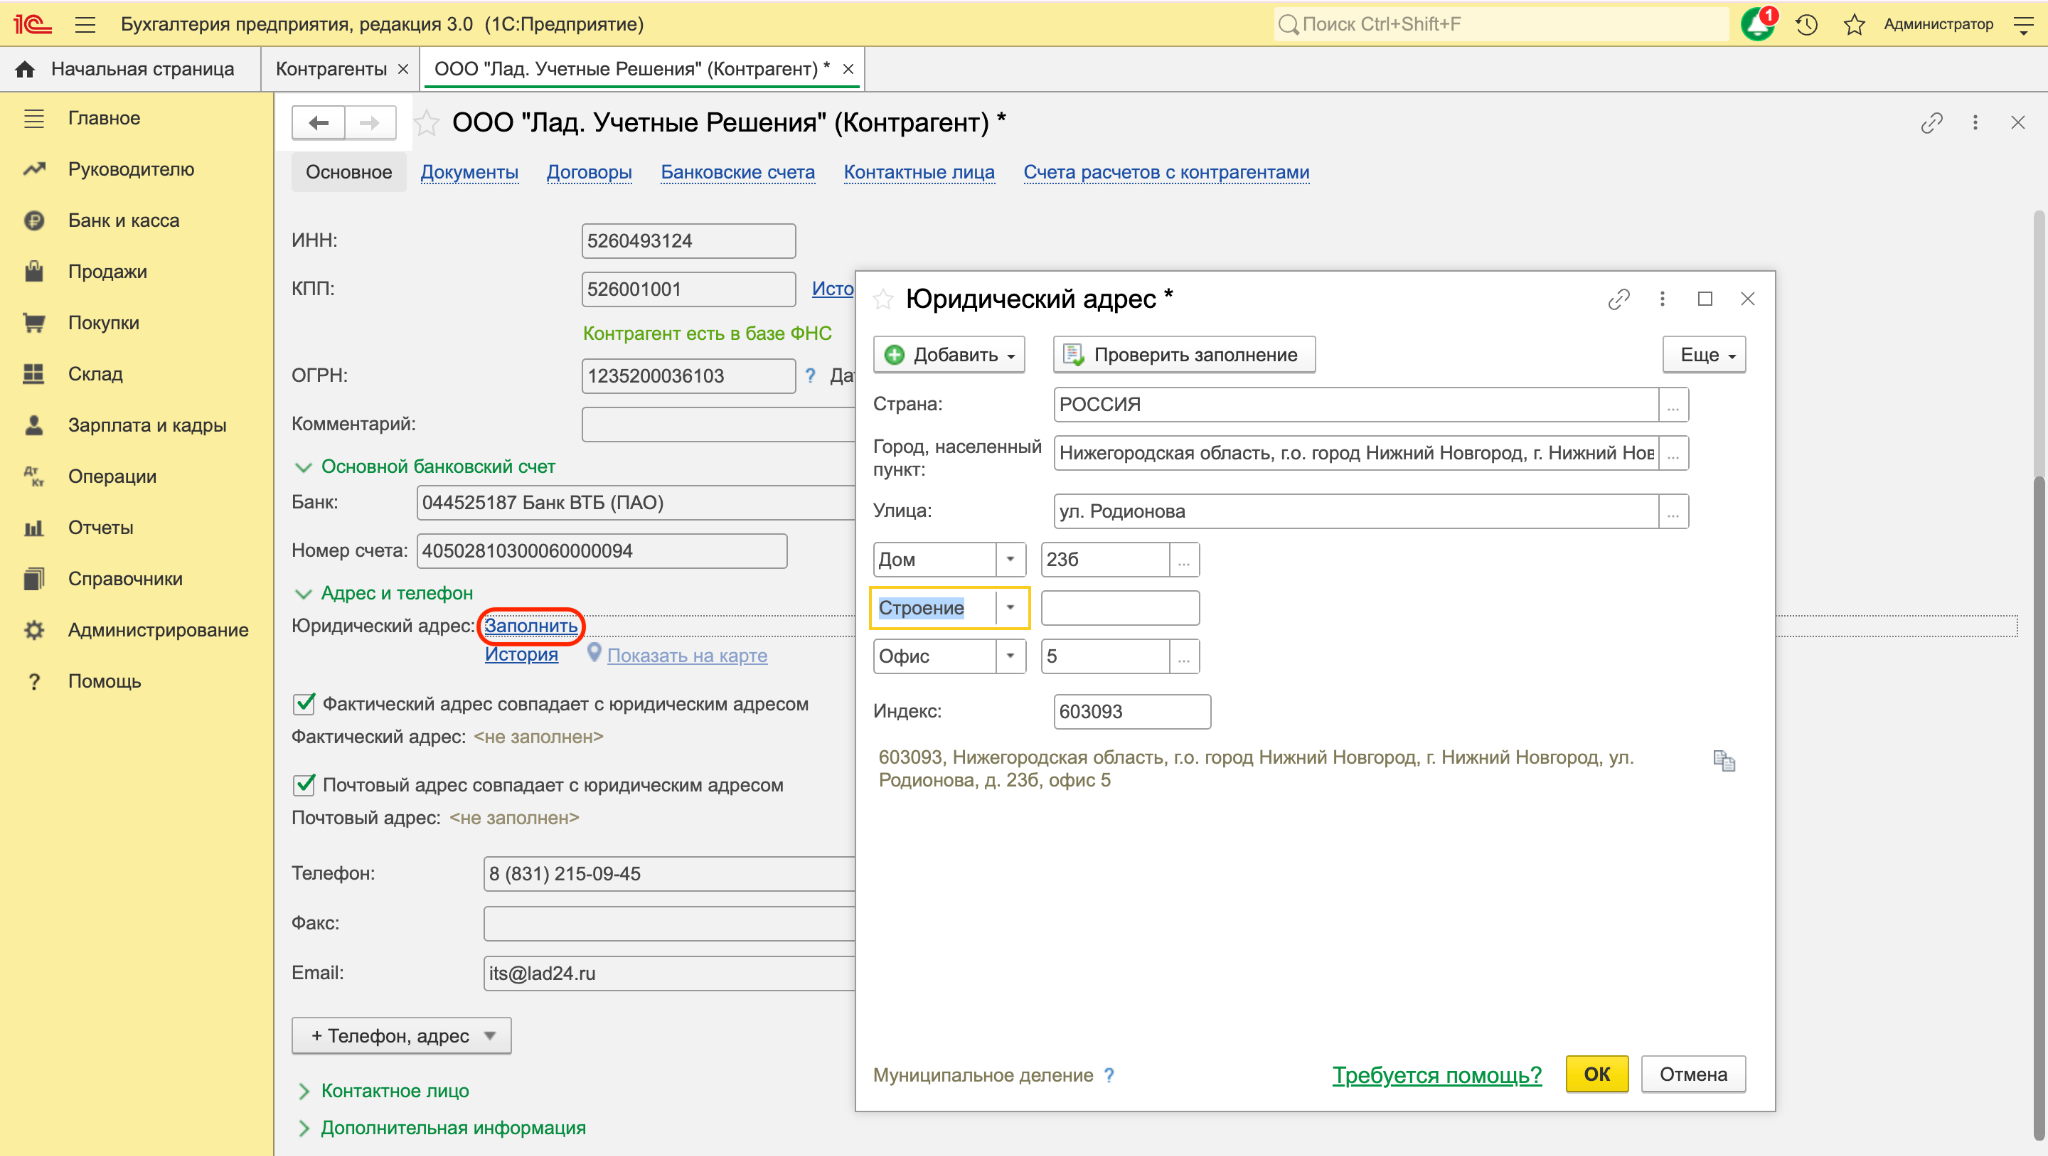2048x1156 pixels.
Task: Open the main hamburger menu icon
Action: (85, 25)
